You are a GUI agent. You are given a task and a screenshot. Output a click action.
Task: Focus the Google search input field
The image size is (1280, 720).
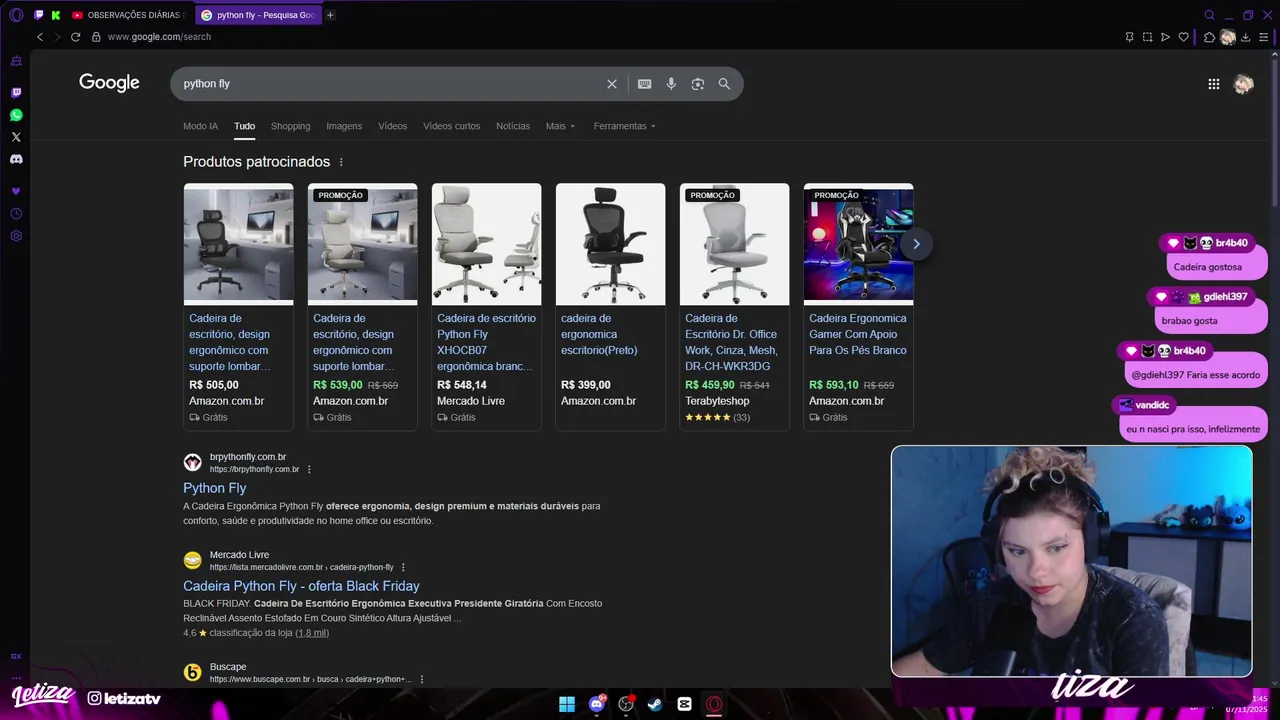[x=390, y=84]
